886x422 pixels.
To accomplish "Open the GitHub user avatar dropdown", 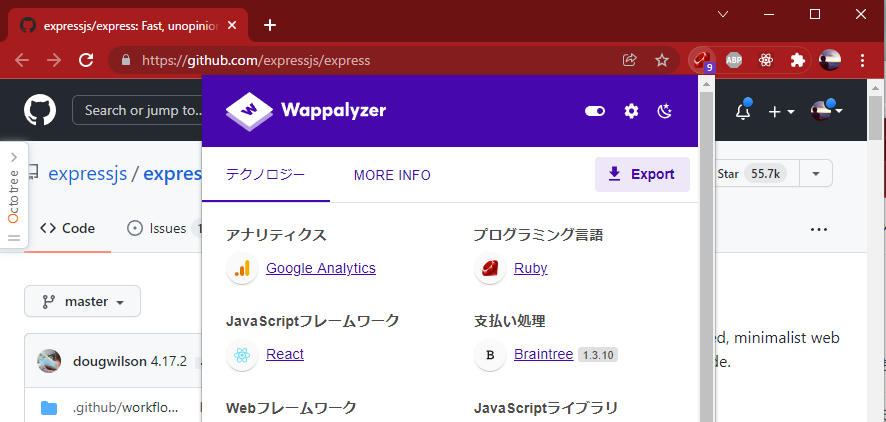I will click(827, 111).
